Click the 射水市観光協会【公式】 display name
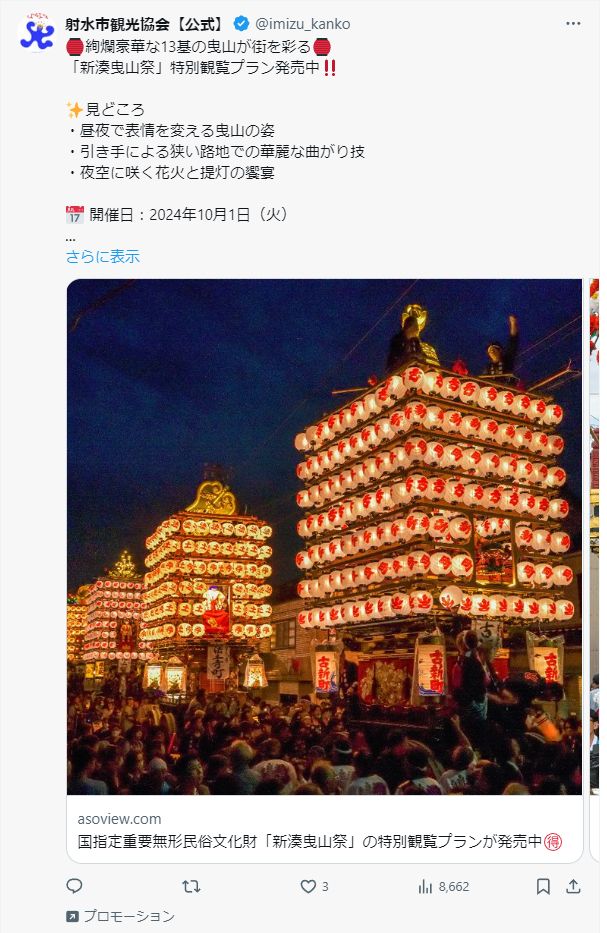This screenshot has height=933, width=607. click(x=147, y=24)
